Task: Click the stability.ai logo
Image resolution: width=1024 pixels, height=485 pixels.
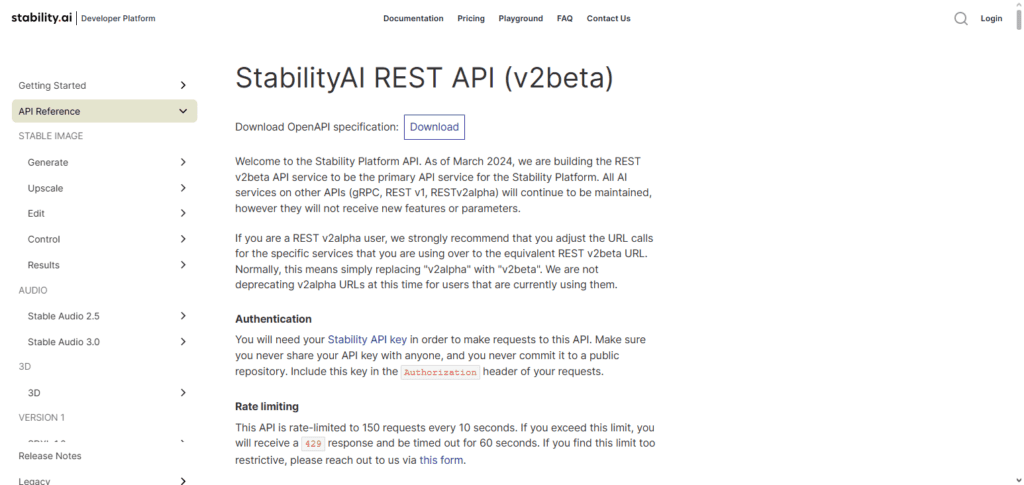Action: point(41,18)
